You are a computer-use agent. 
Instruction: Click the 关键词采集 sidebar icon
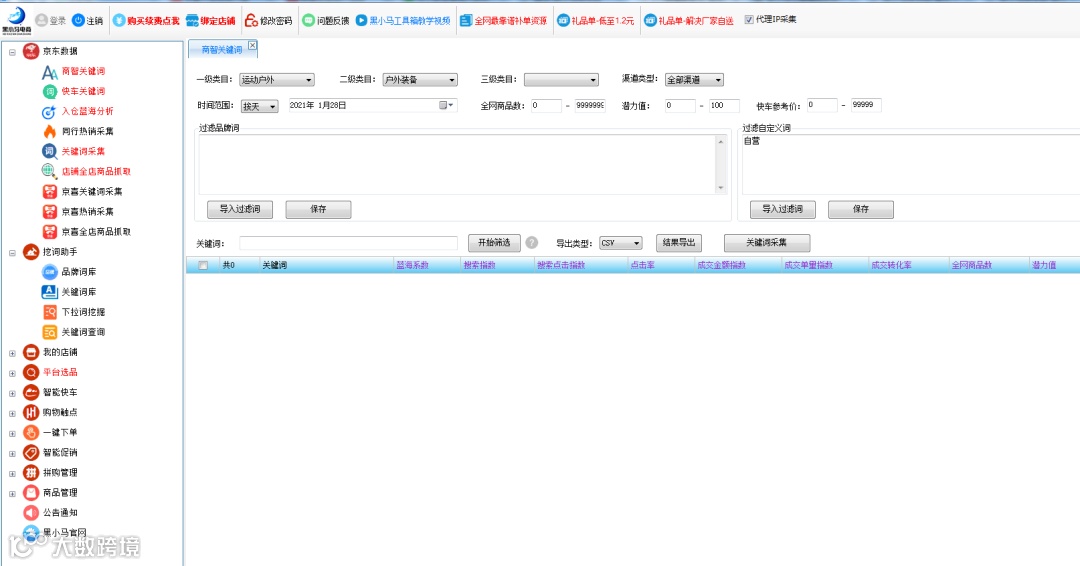(x=50, y=151)
